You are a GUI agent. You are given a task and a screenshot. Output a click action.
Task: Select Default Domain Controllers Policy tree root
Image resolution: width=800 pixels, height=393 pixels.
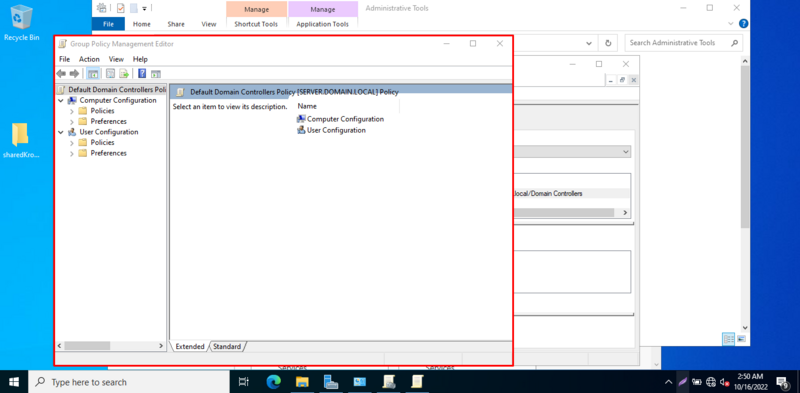tap(112, 90)
